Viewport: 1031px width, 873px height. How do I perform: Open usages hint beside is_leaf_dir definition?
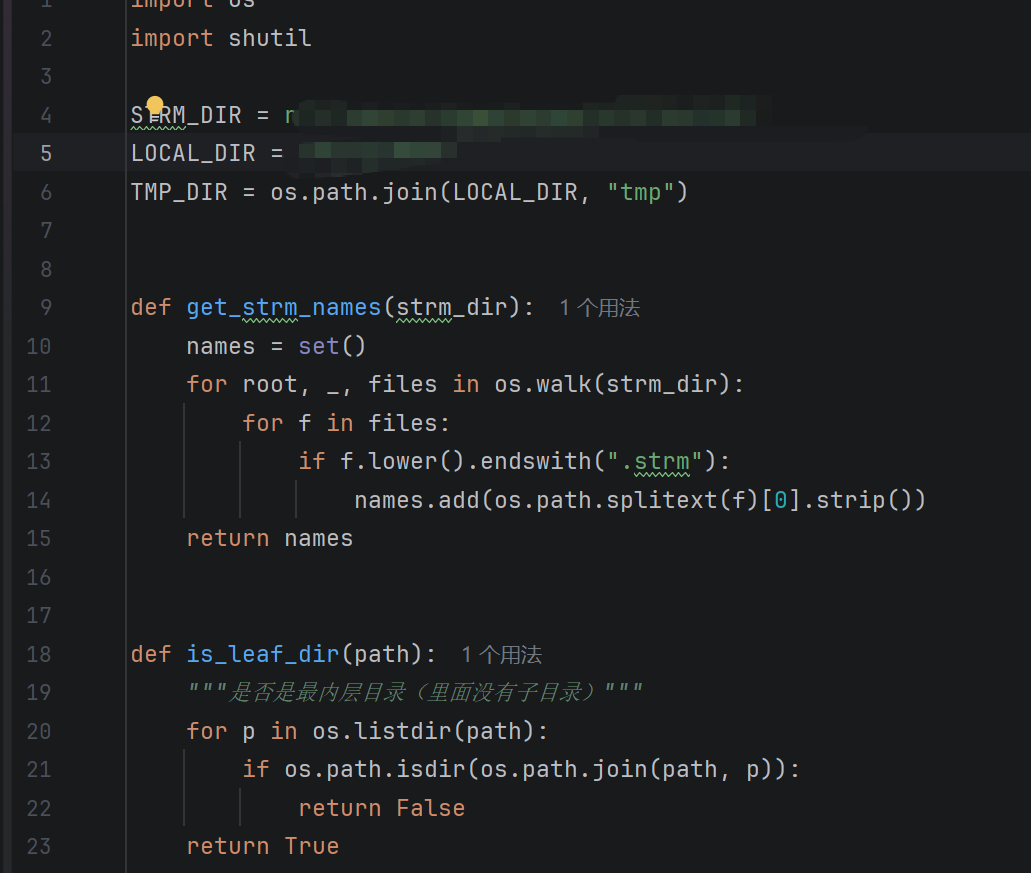(x=501, y=655)
